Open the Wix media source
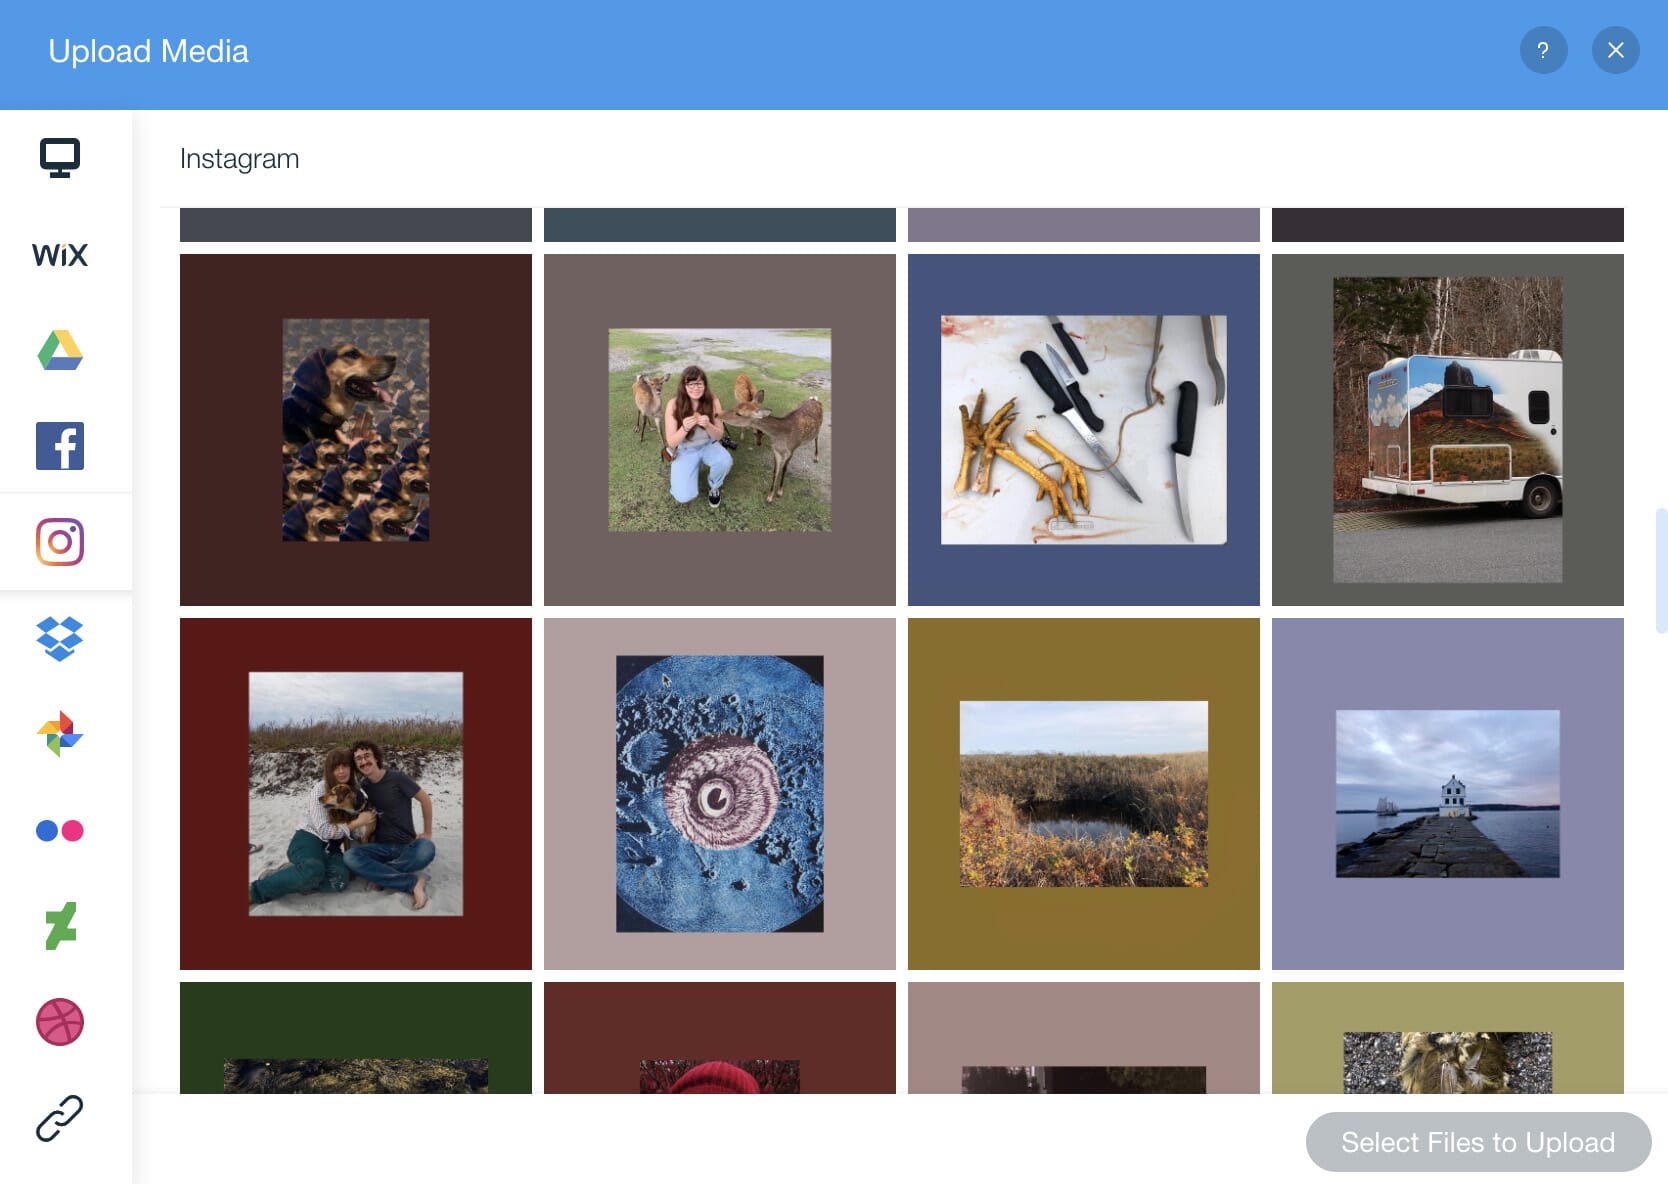1668x1184 pixels. point(60,255)
